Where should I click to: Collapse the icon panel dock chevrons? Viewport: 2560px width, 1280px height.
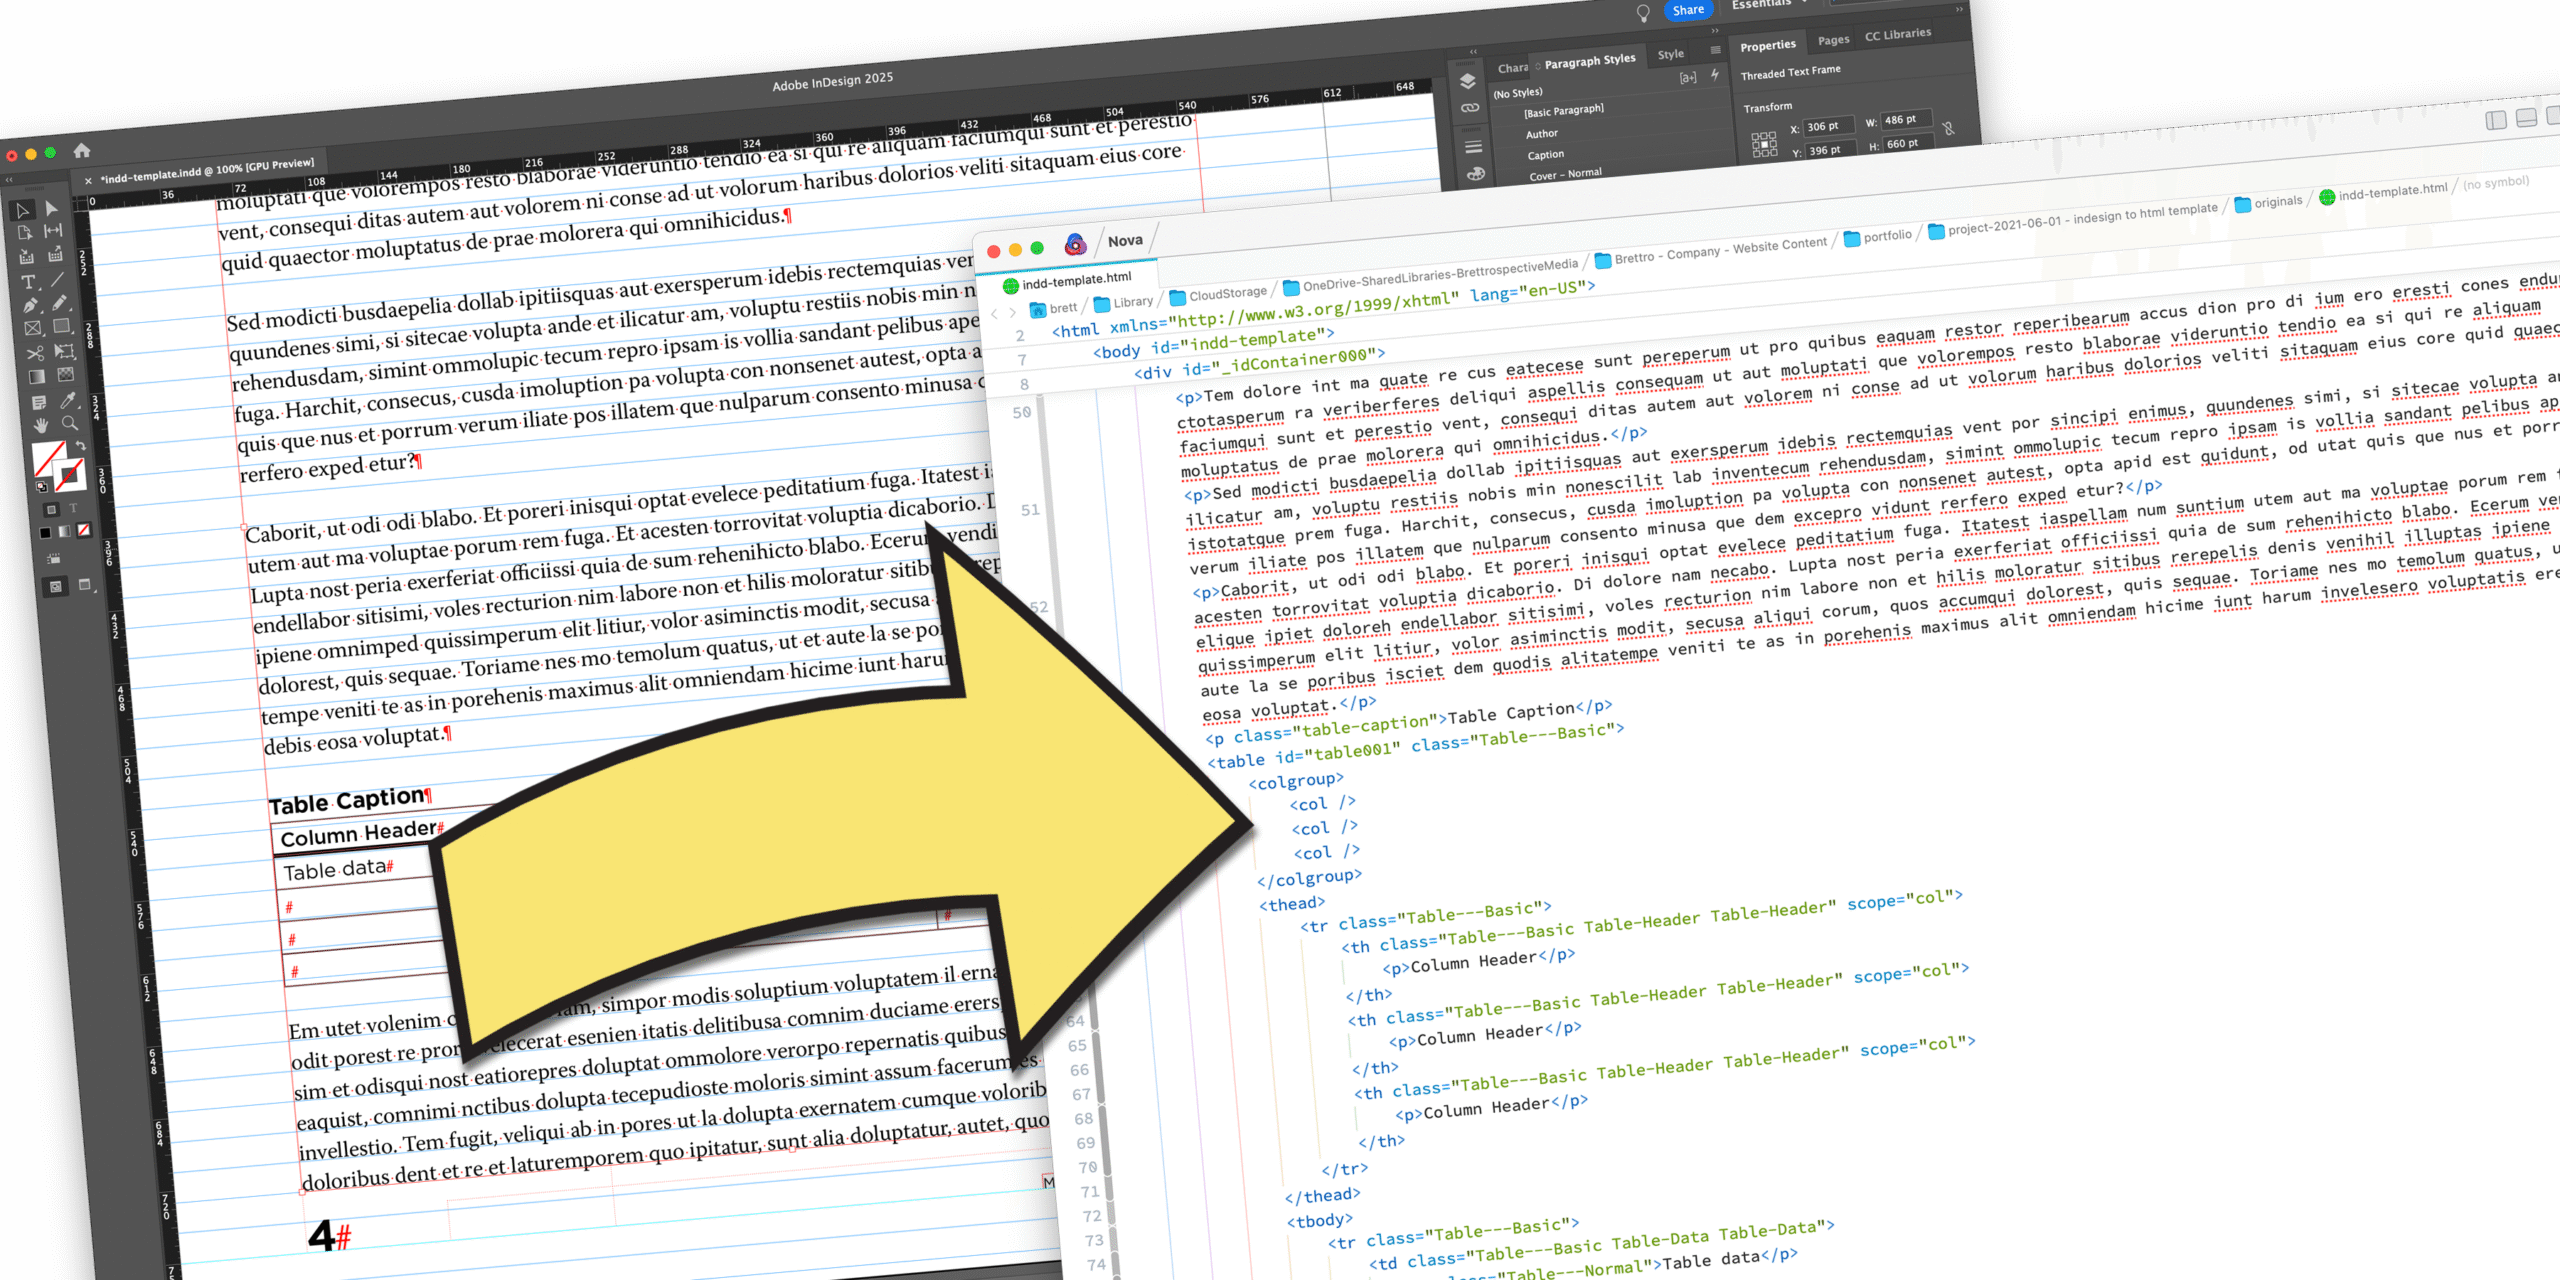point(1473,52)
